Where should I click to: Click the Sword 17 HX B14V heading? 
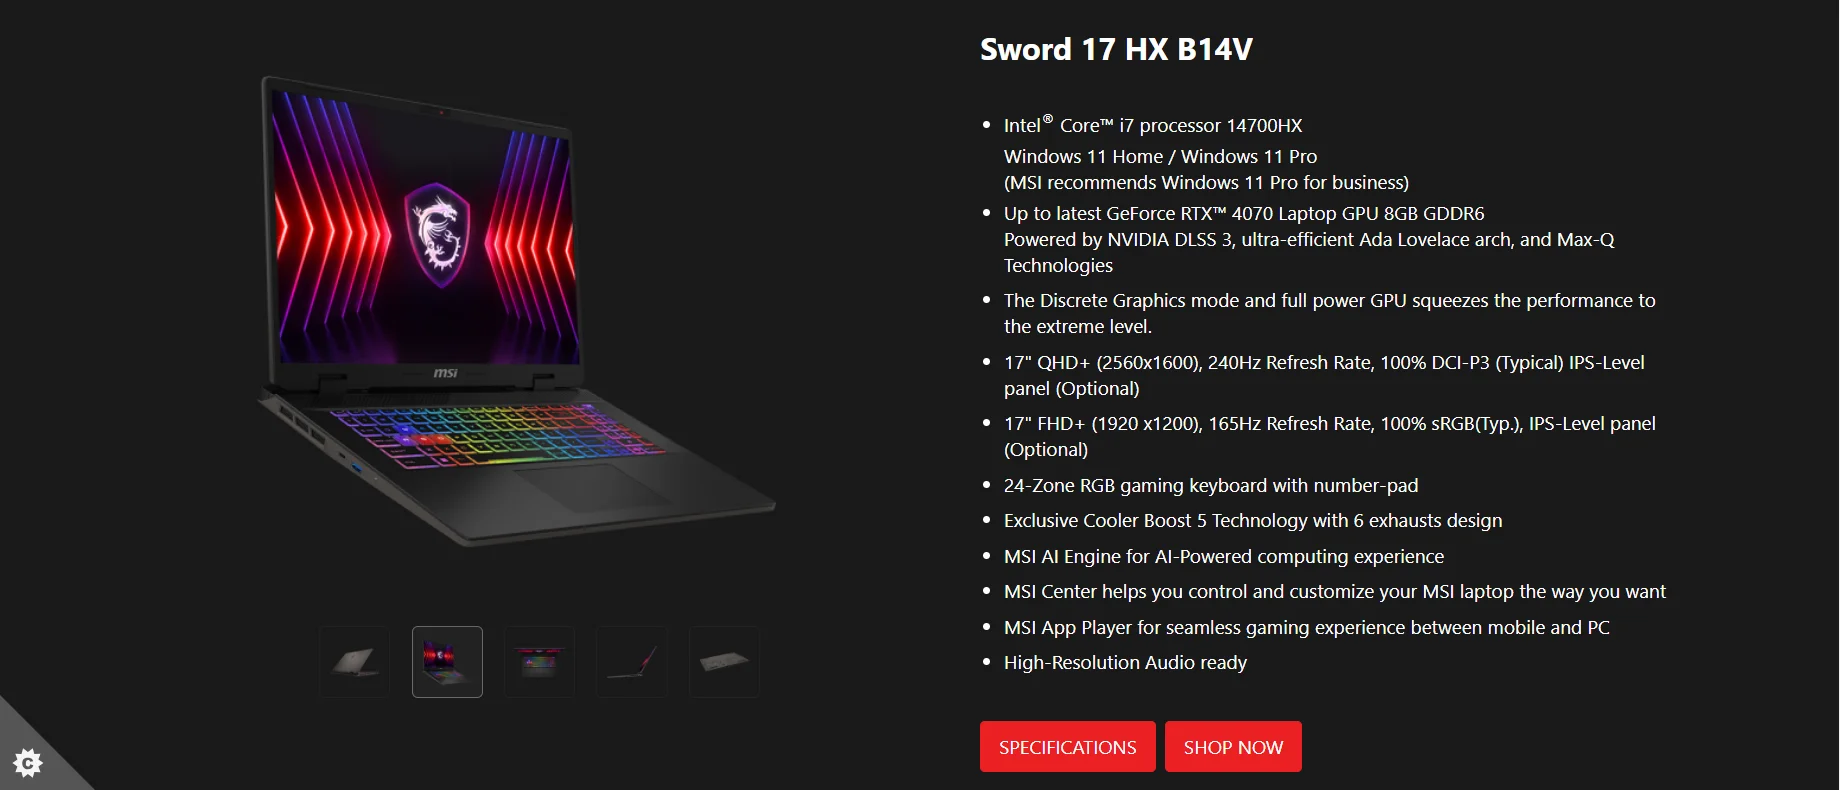click(x=1116, y=49)
